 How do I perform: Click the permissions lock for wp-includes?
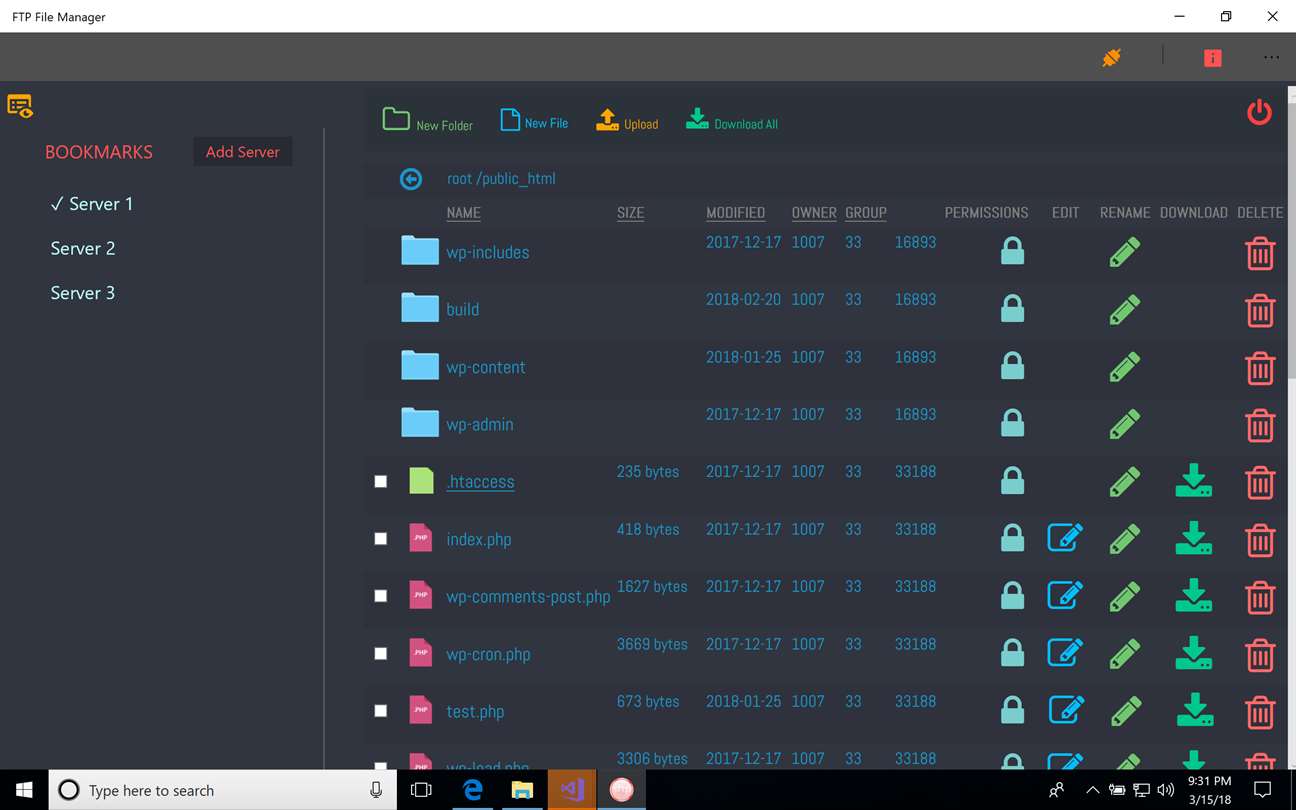pyautogui.click(x=1012, y=251)
